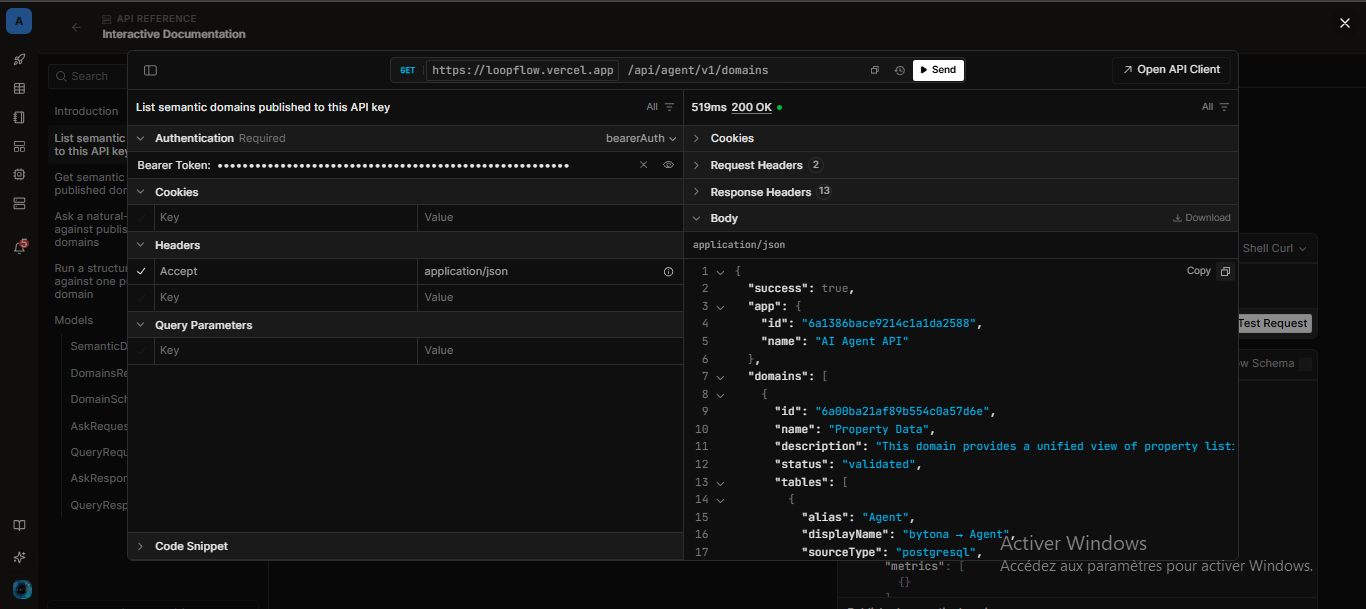Open the Shell Curl language dropdown
The width and height of the screenshot is (1366, 609).
(1275, 248)
